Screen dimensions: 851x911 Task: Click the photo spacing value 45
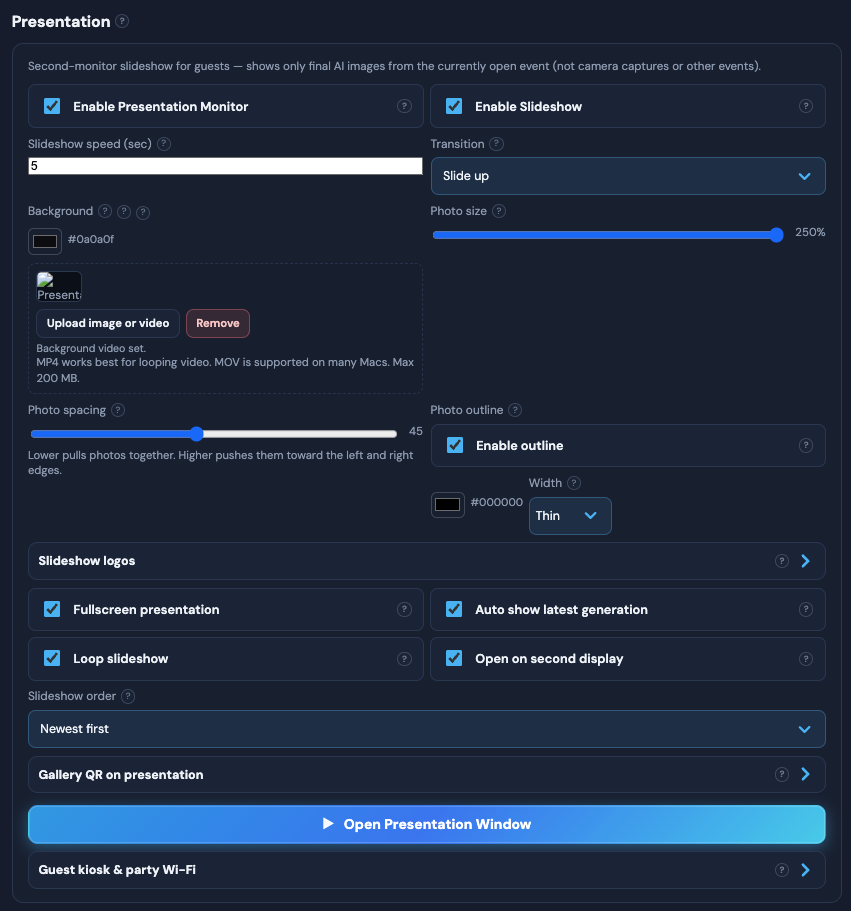(x=416, y=431)
